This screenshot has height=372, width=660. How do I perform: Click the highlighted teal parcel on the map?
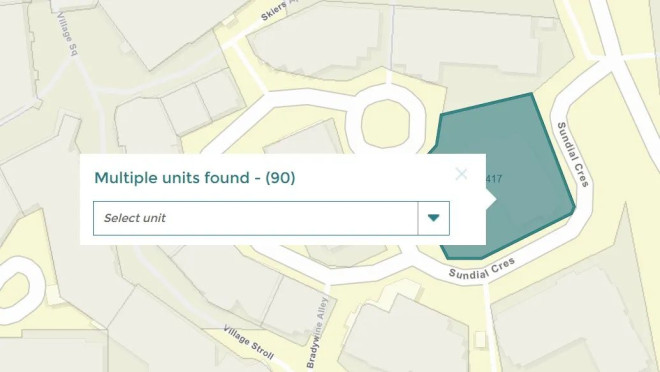[528, 168]
